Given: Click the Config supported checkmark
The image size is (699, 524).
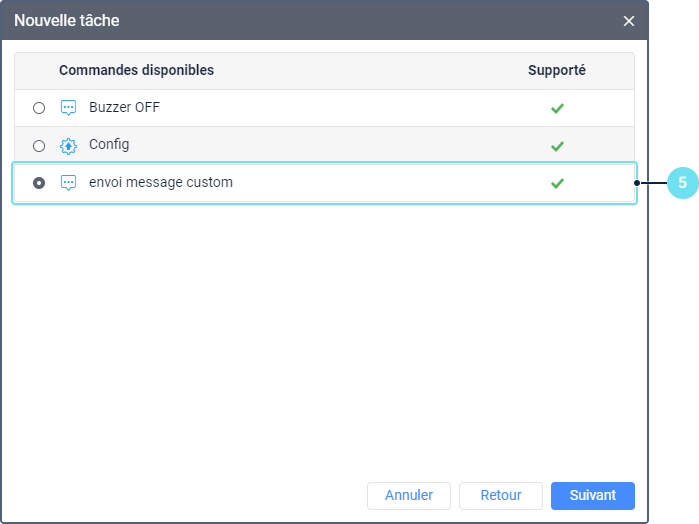Looking at the screenshot, I should pos(557,146).
